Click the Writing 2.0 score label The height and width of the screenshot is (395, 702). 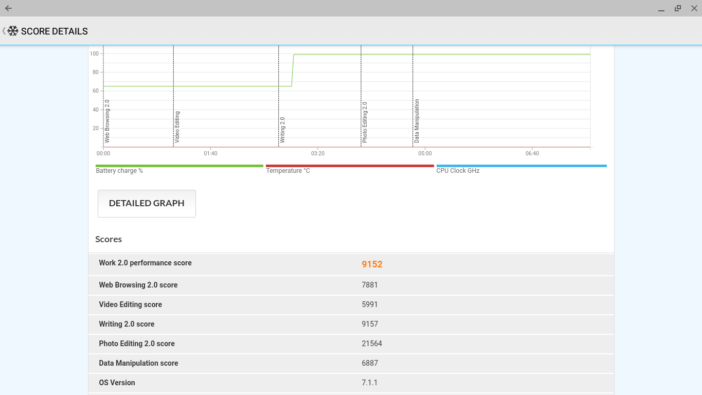point(126,324)
